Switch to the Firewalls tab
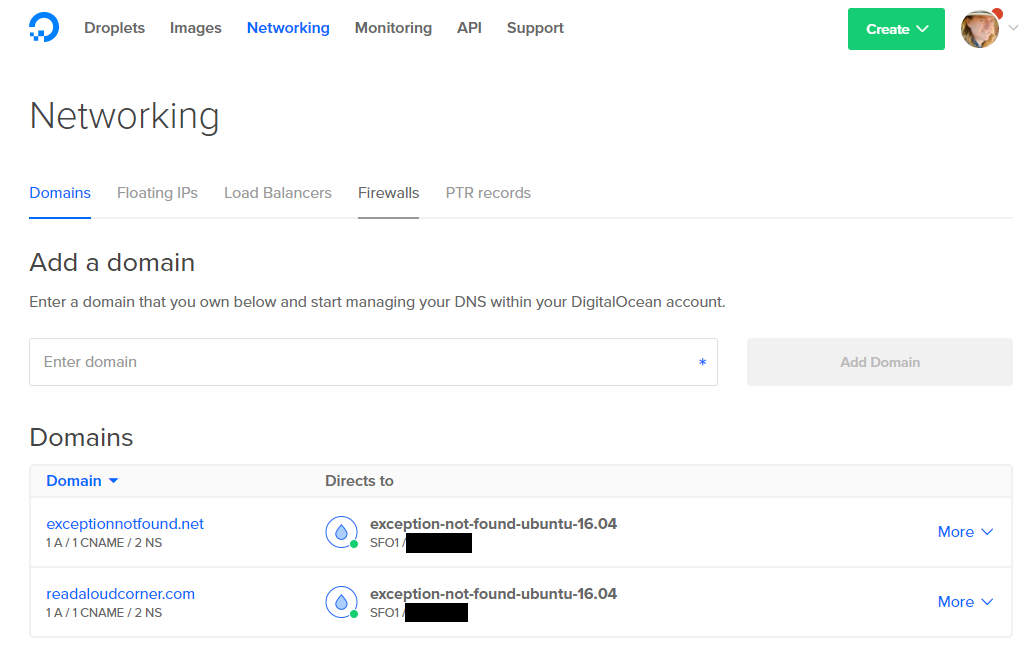The image size is (1036, 665). tap(388, 193)
